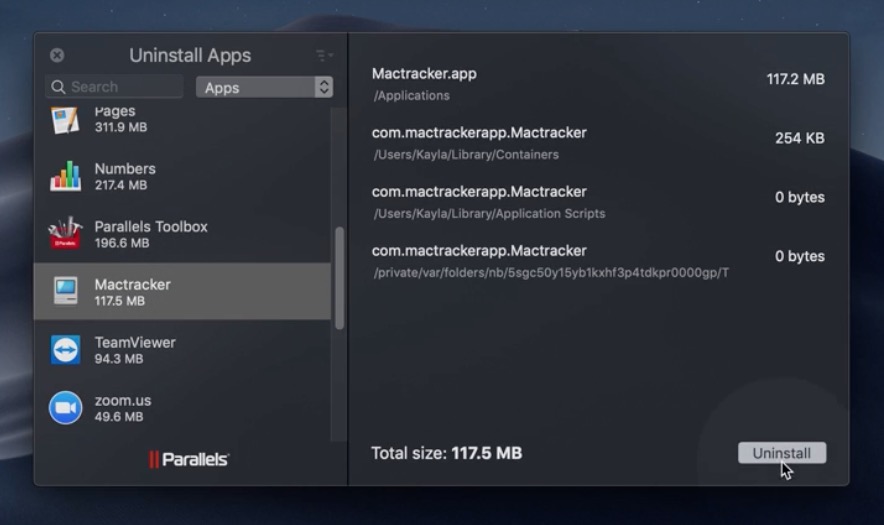
Task: Open the list sort options icon
Action: 324,55
